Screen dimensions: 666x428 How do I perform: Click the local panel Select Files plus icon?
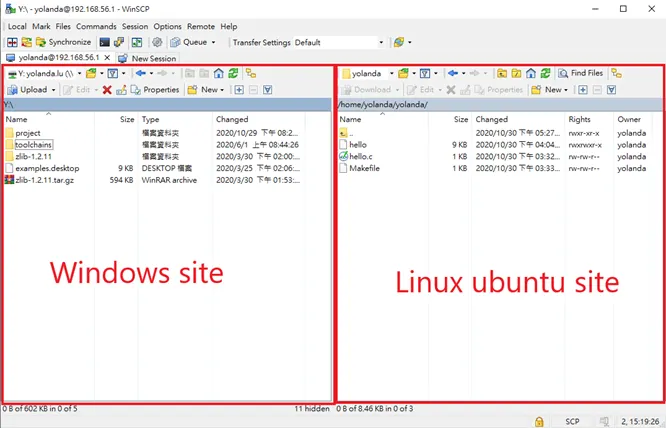(x=239, y=90)
